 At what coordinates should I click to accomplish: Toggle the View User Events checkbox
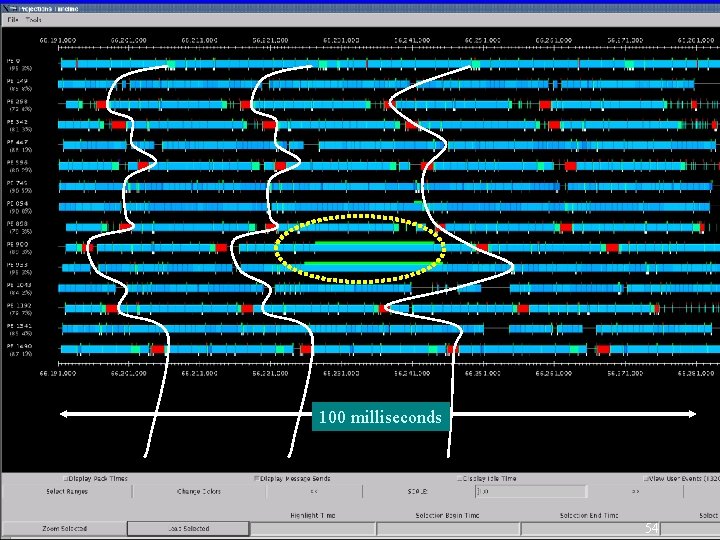646,478
